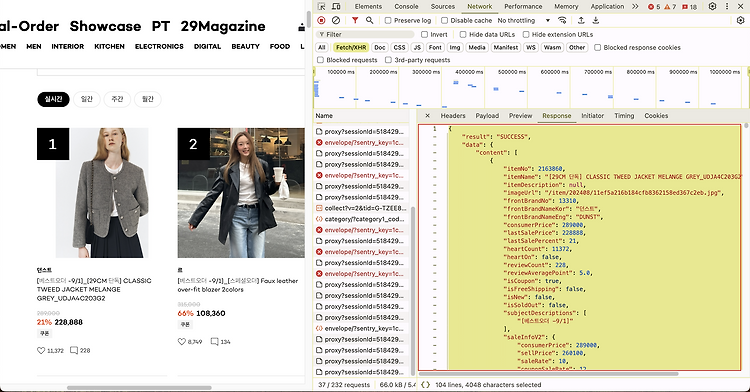Viewport: 750px width, 392px height.
Task: Open the Cookies tab
Action: click(x=656, y=116)
